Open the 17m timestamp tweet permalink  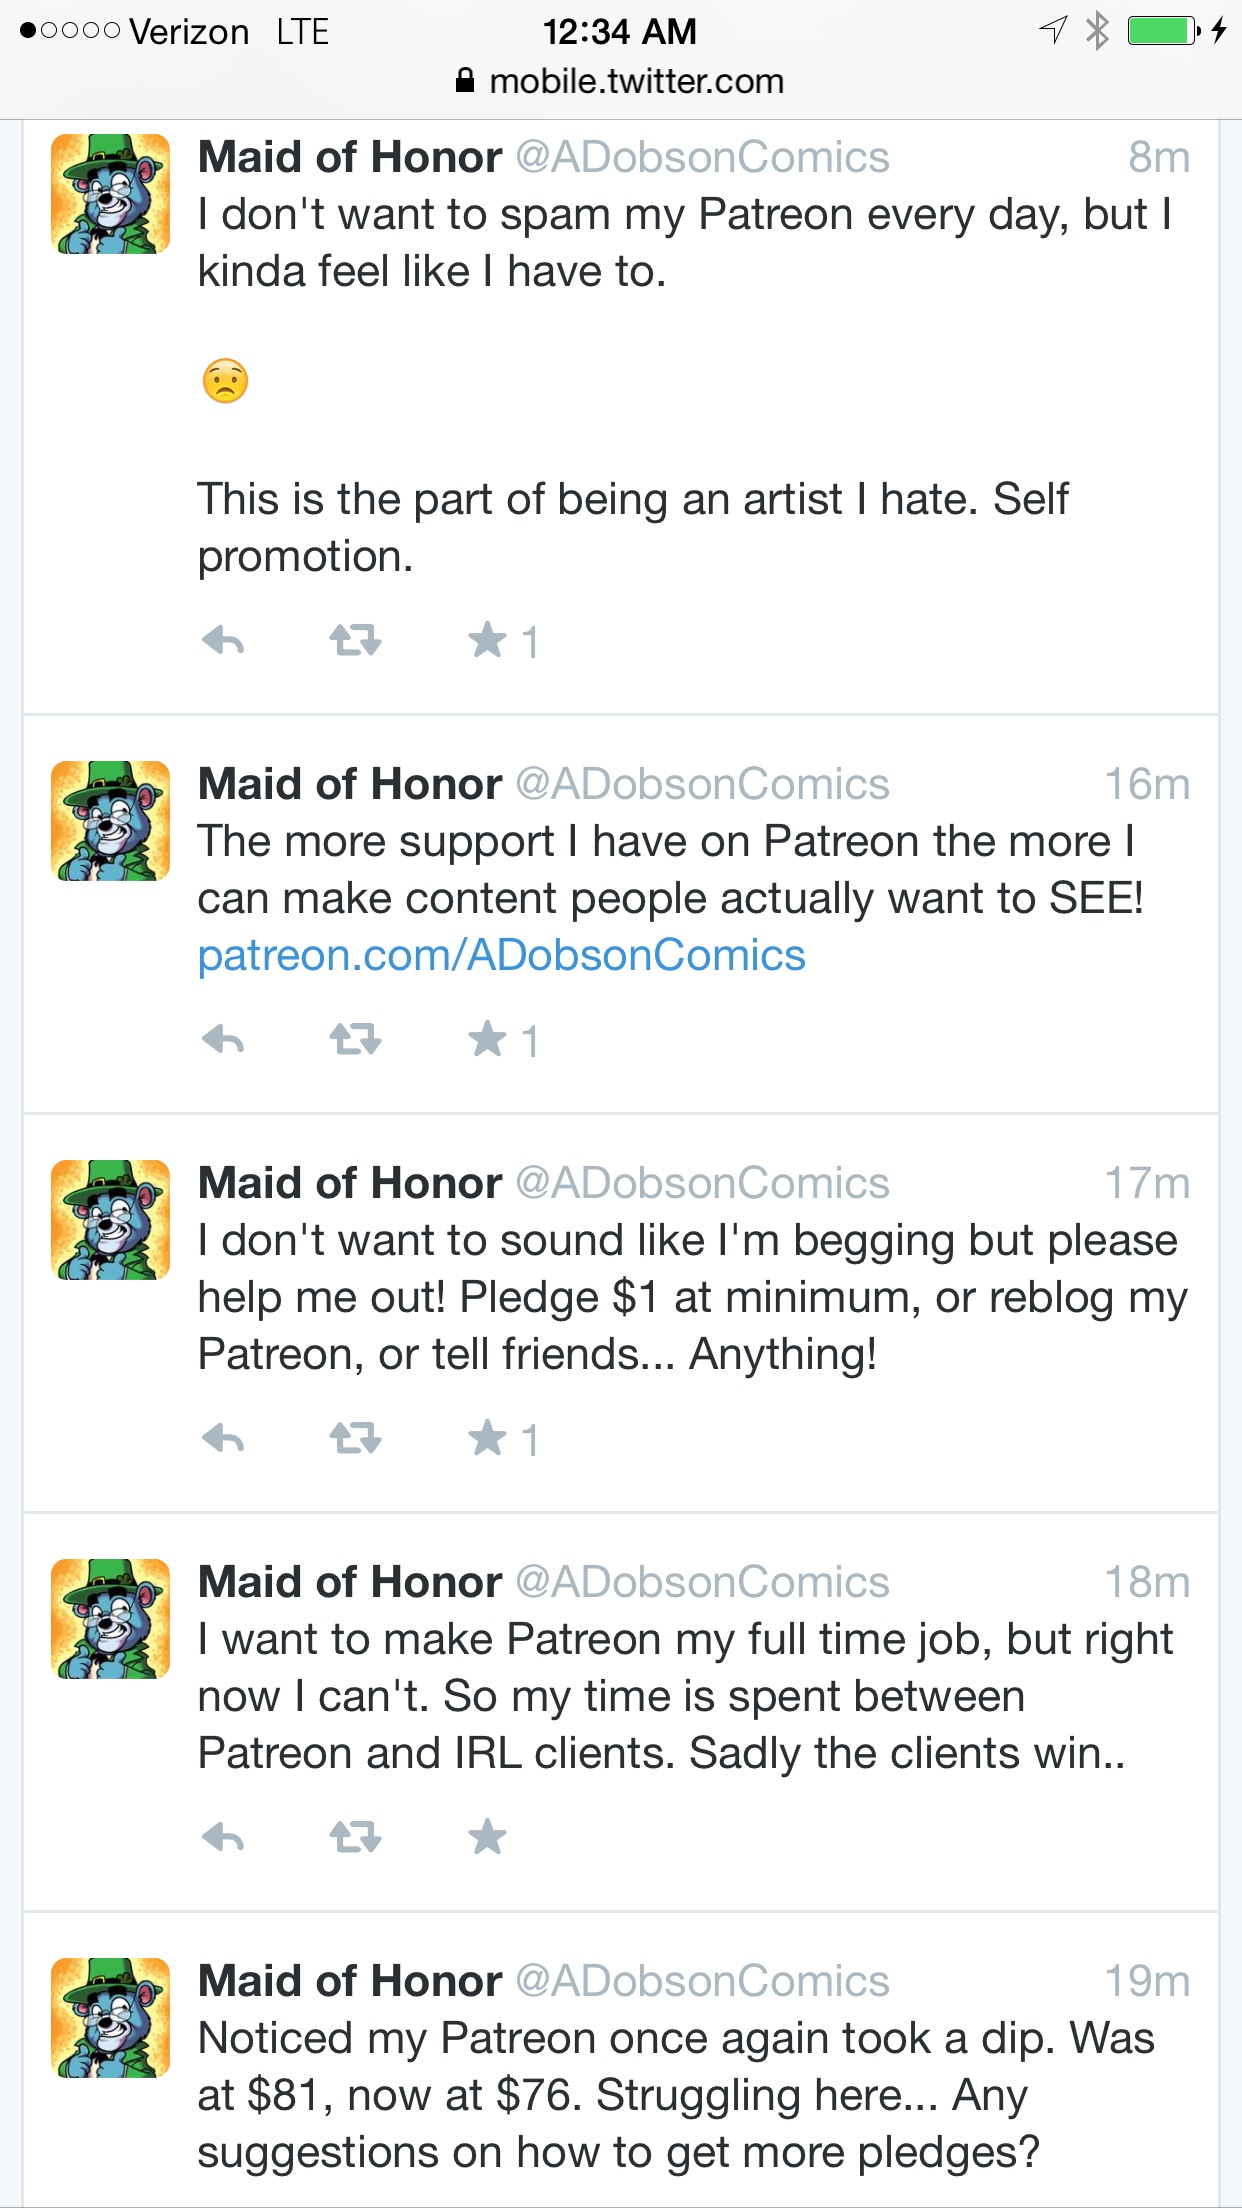click(1147, 1184)
